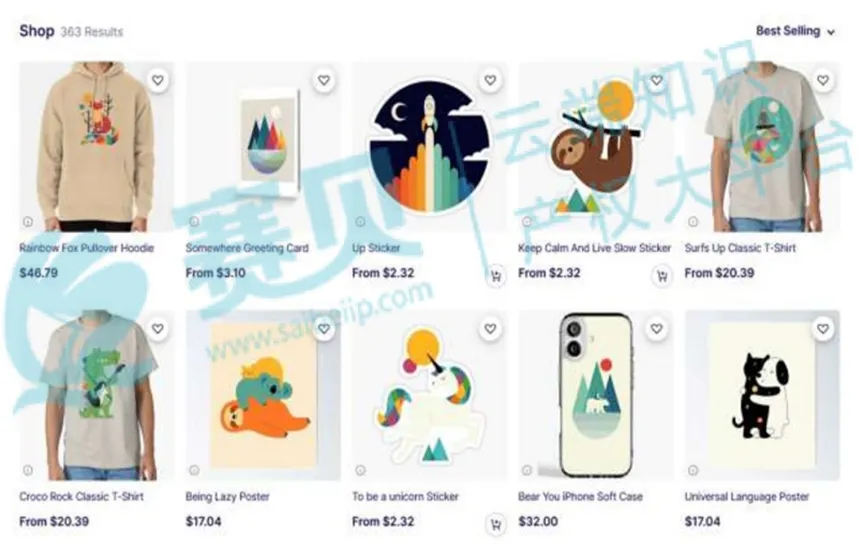Open Croco Rock Classic T-Shirt title link
The image size is (865, 549).
[x=82, y=497]
